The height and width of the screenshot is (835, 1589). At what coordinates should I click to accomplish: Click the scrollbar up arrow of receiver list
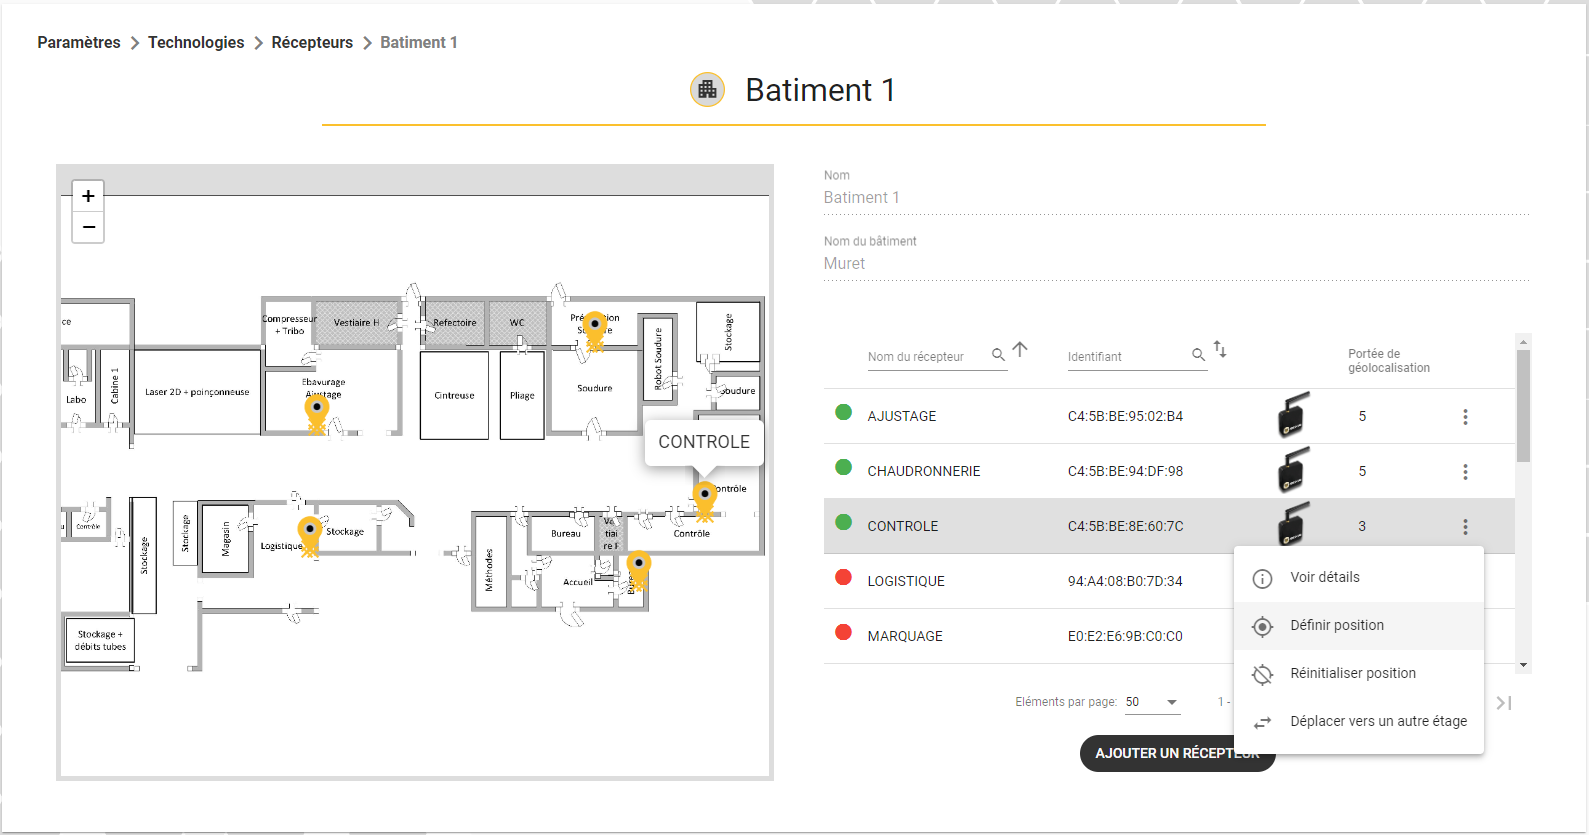point(1523,342)
